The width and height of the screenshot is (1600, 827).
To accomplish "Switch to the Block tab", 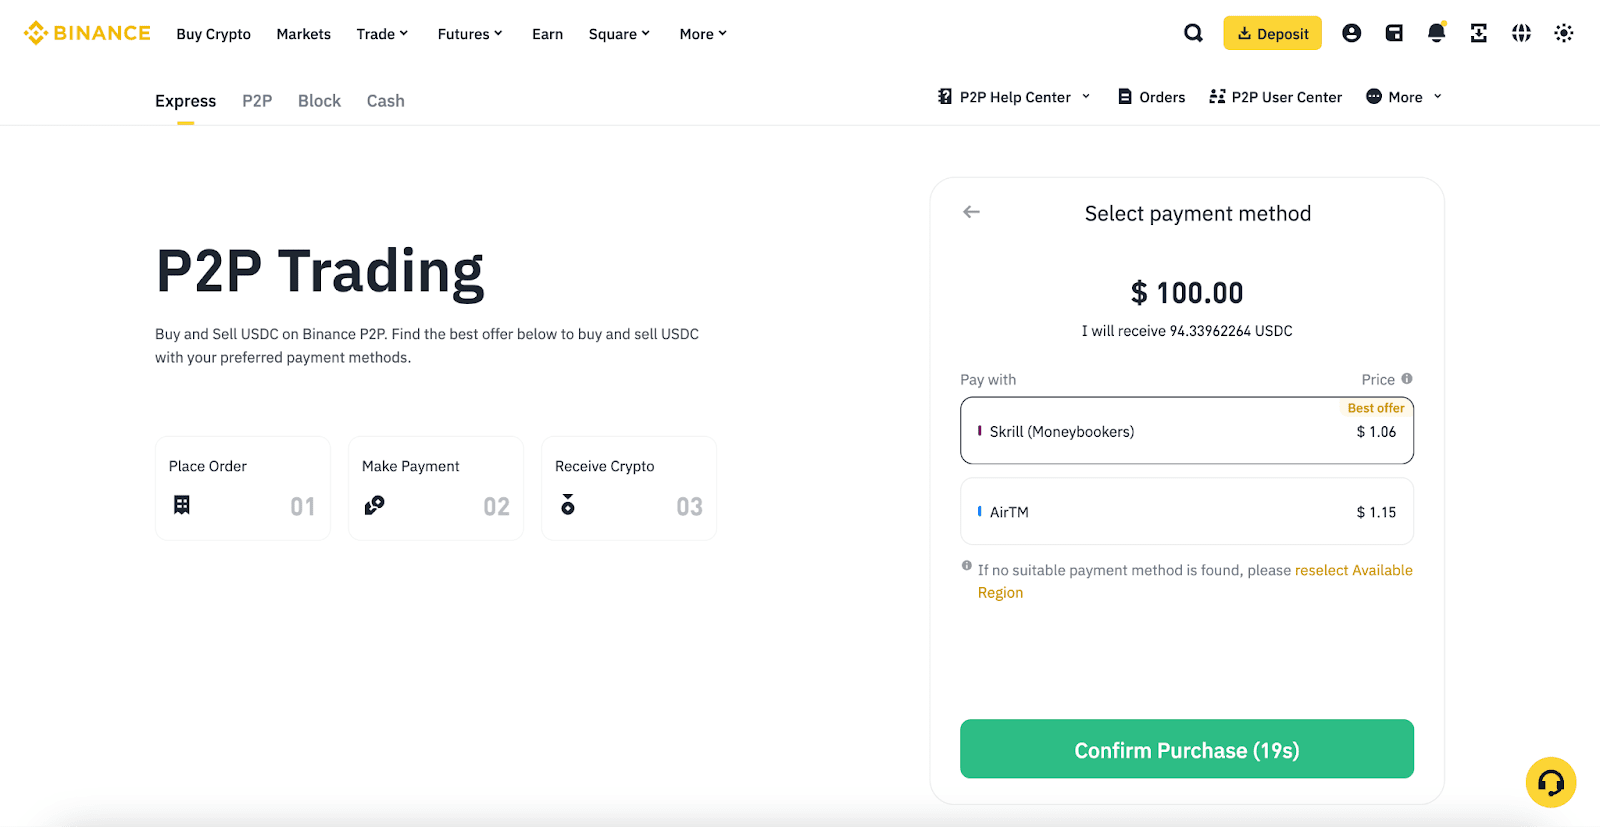I will (319, 101).
